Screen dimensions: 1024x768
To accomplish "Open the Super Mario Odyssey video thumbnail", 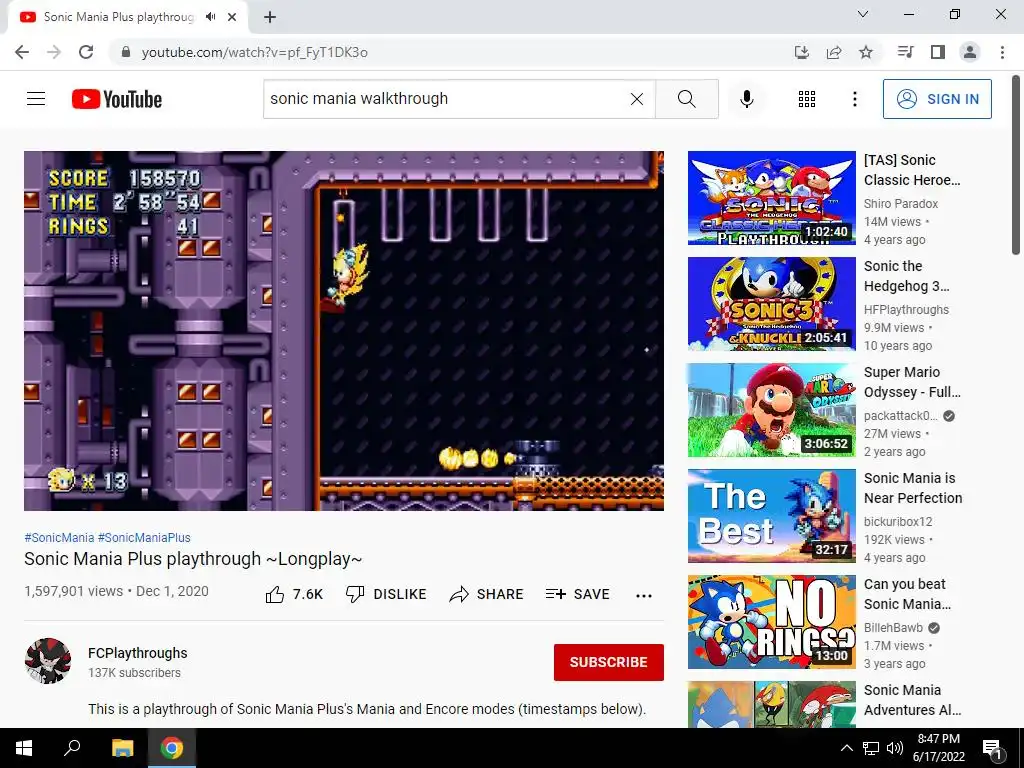I will coord(772,409).
